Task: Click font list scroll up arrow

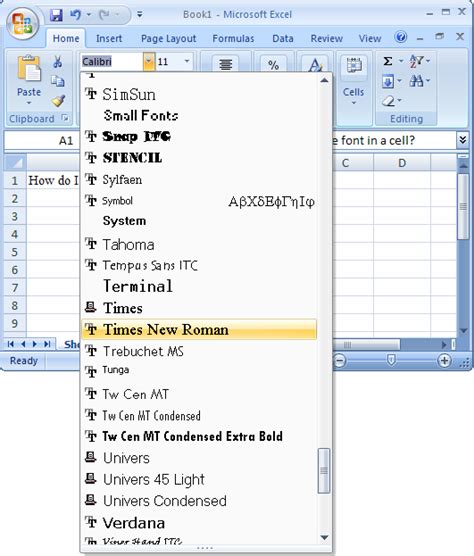Action: coord(324,80)
